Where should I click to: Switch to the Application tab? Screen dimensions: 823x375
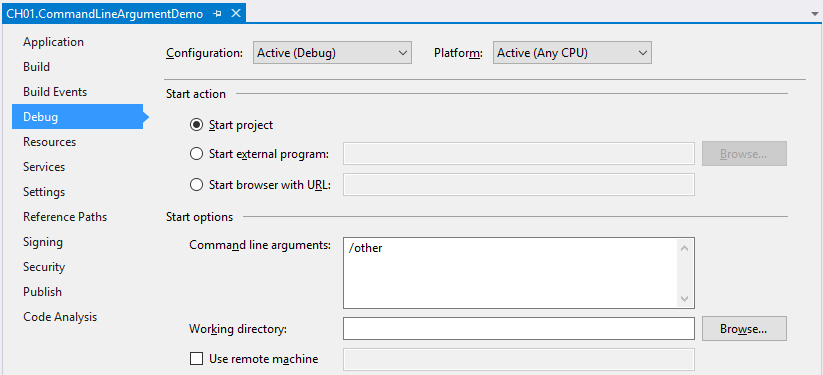54,42
